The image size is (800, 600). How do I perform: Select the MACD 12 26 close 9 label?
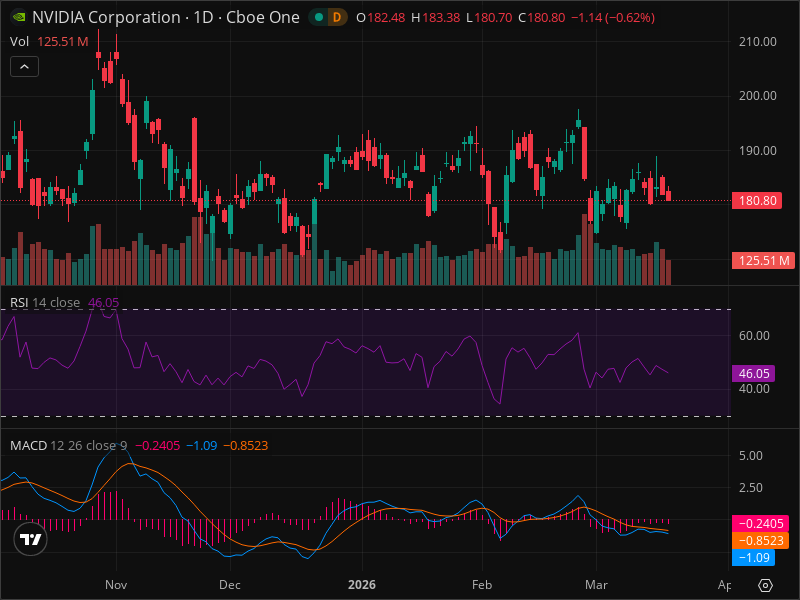coord(68,445)
